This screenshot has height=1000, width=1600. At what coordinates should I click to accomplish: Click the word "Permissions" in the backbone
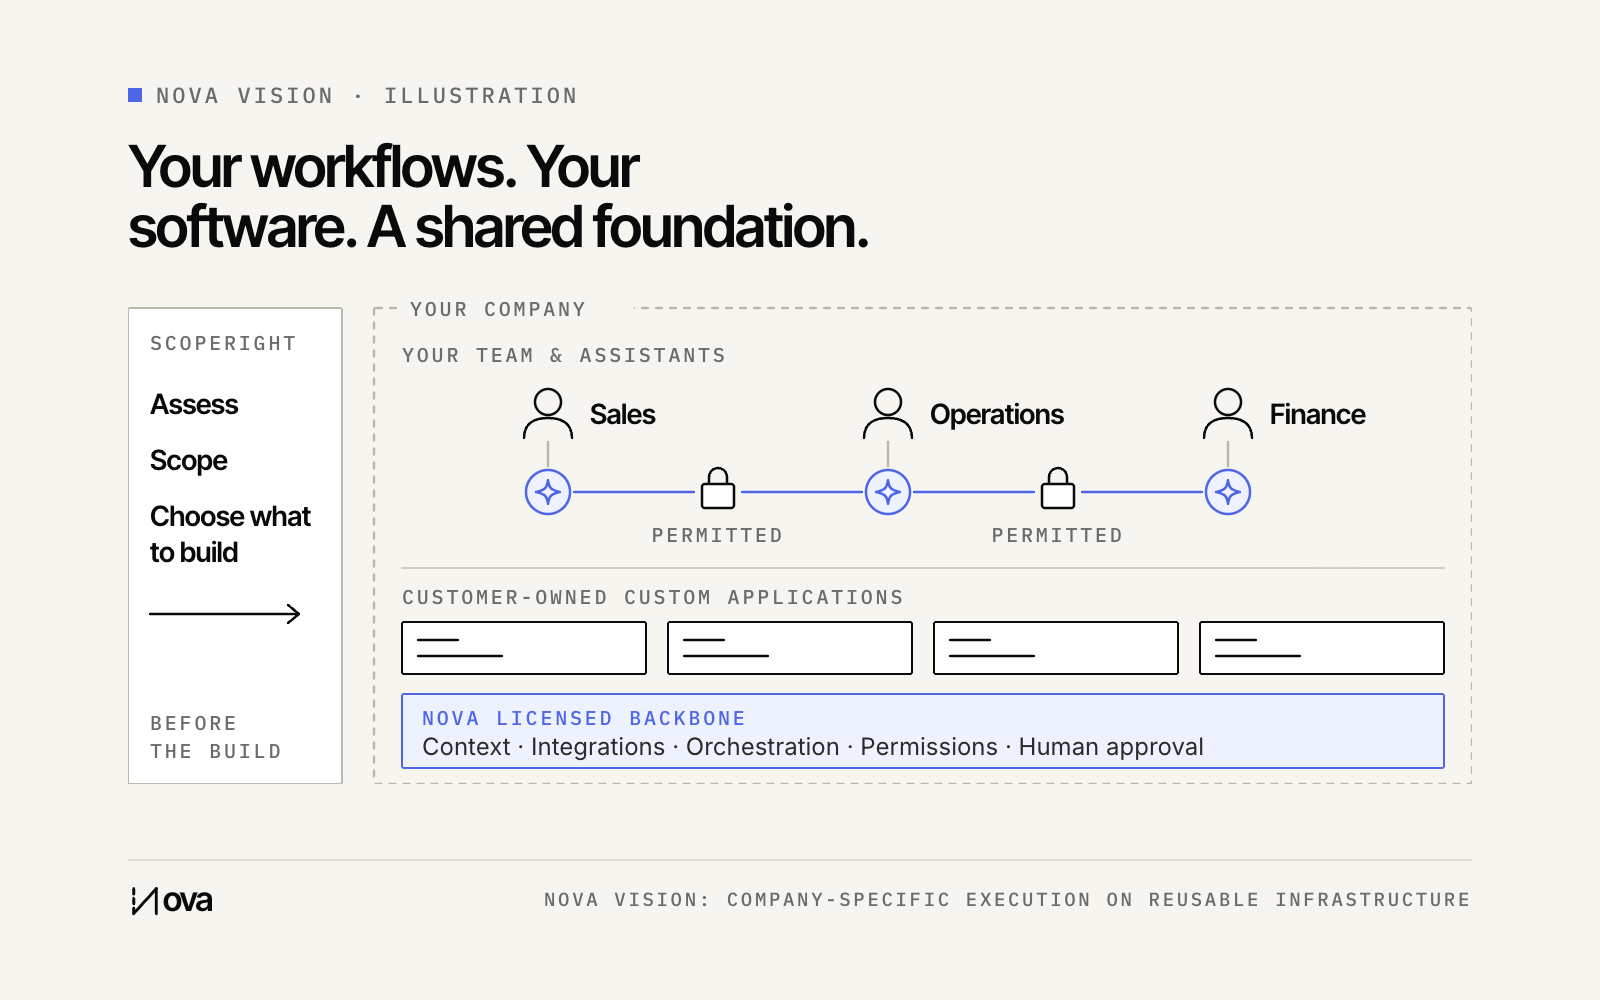point(929,747)
